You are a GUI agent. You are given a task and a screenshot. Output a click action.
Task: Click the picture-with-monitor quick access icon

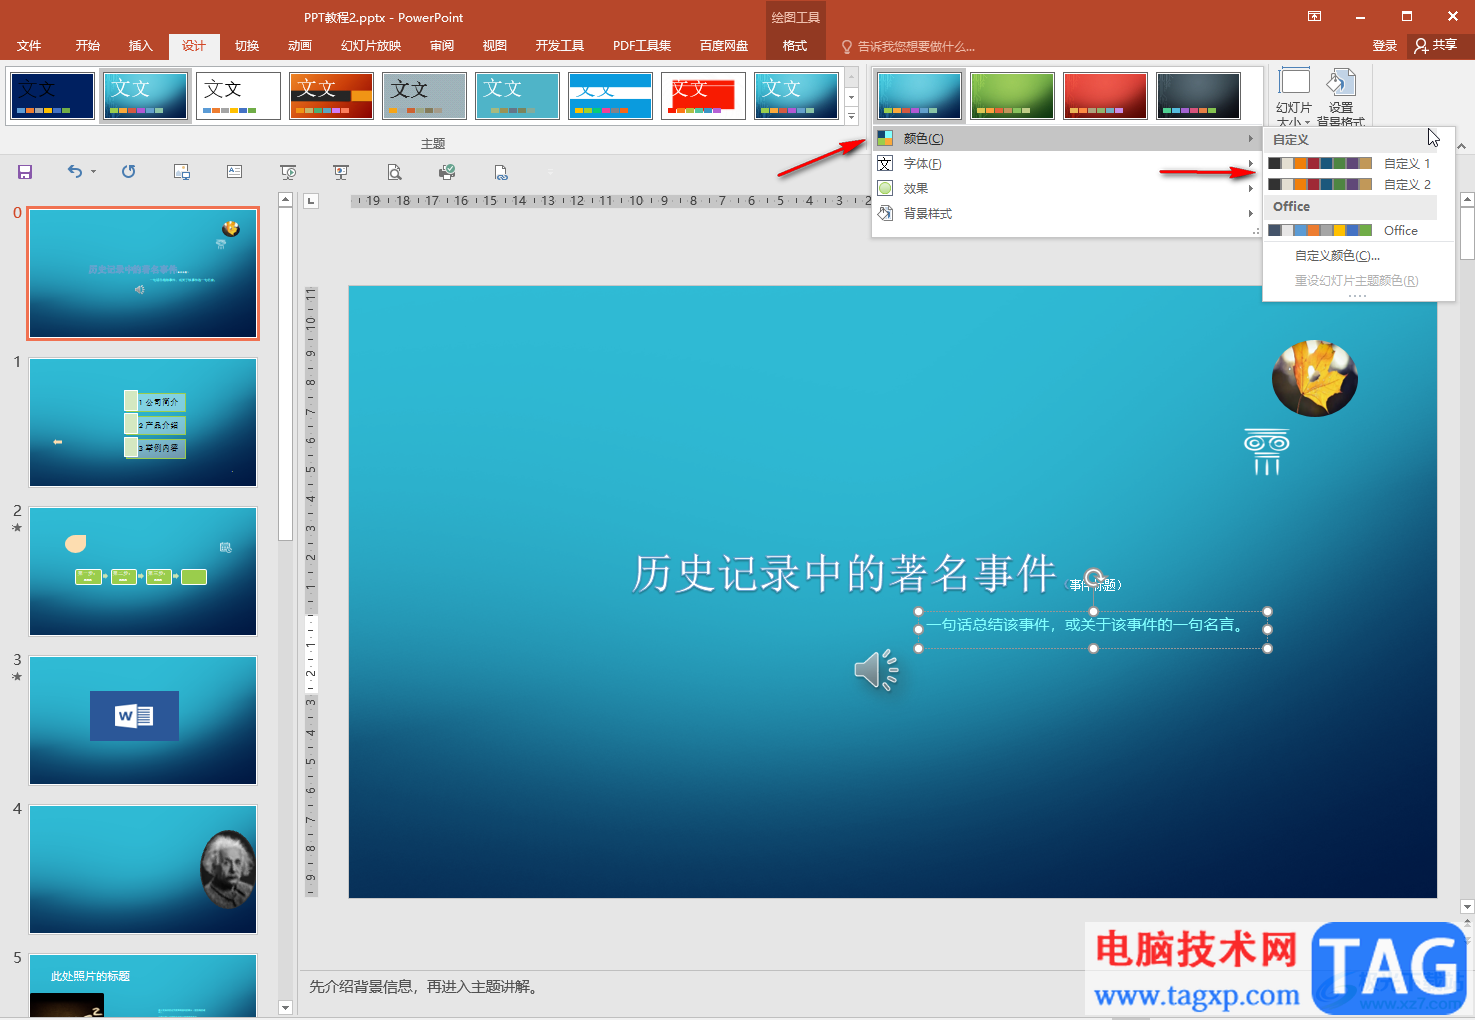182,172
